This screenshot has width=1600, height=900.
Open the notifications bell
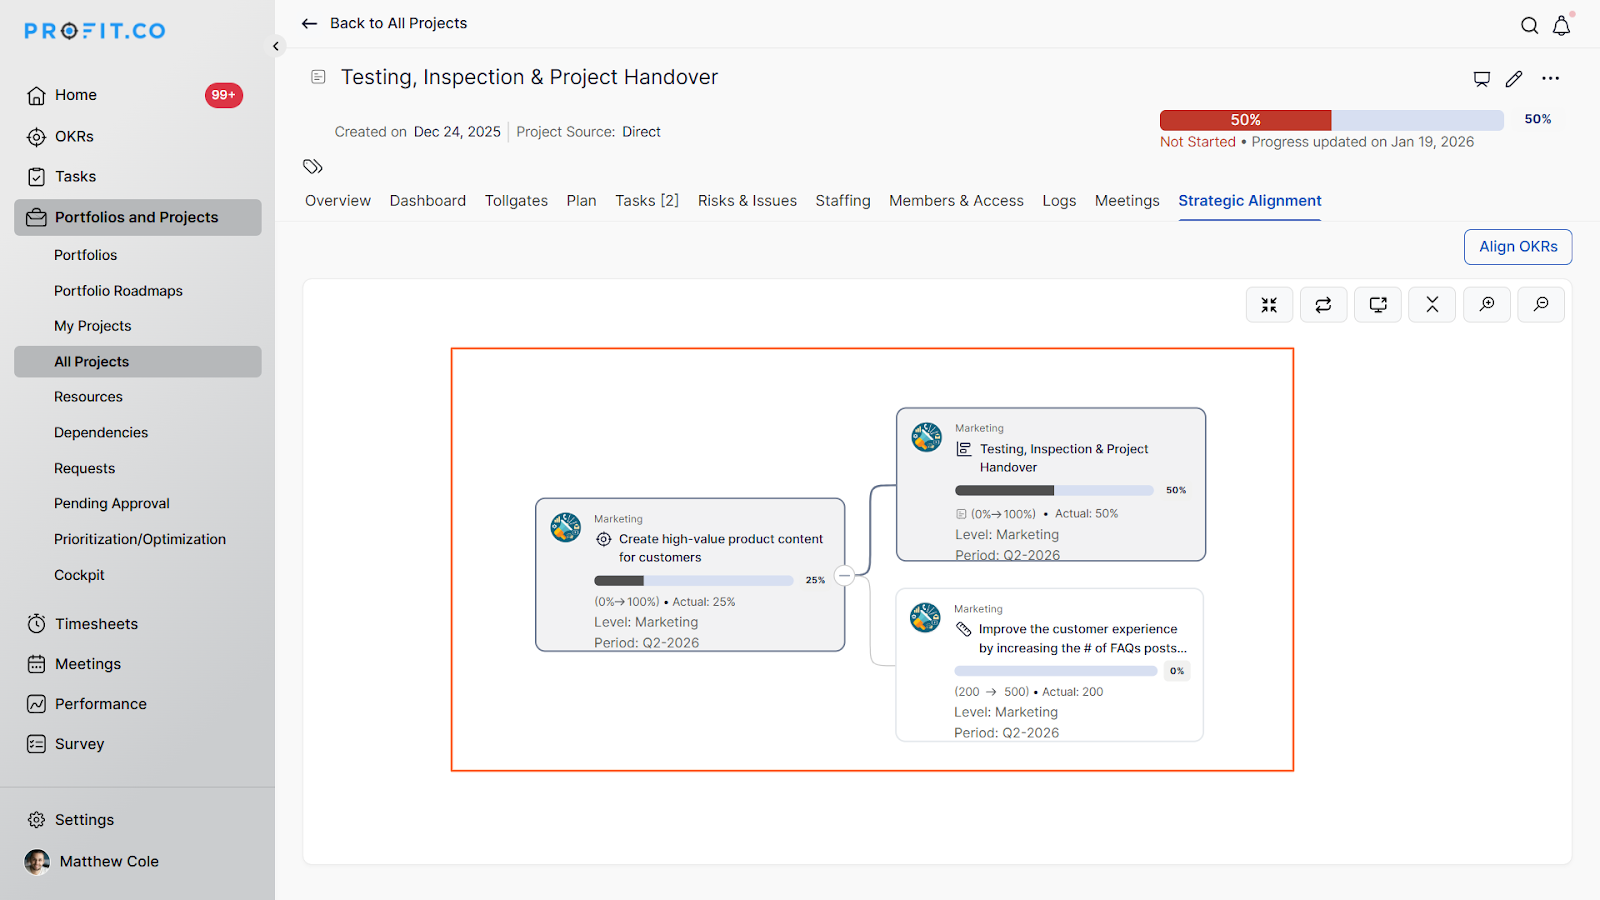(1561, 26)
